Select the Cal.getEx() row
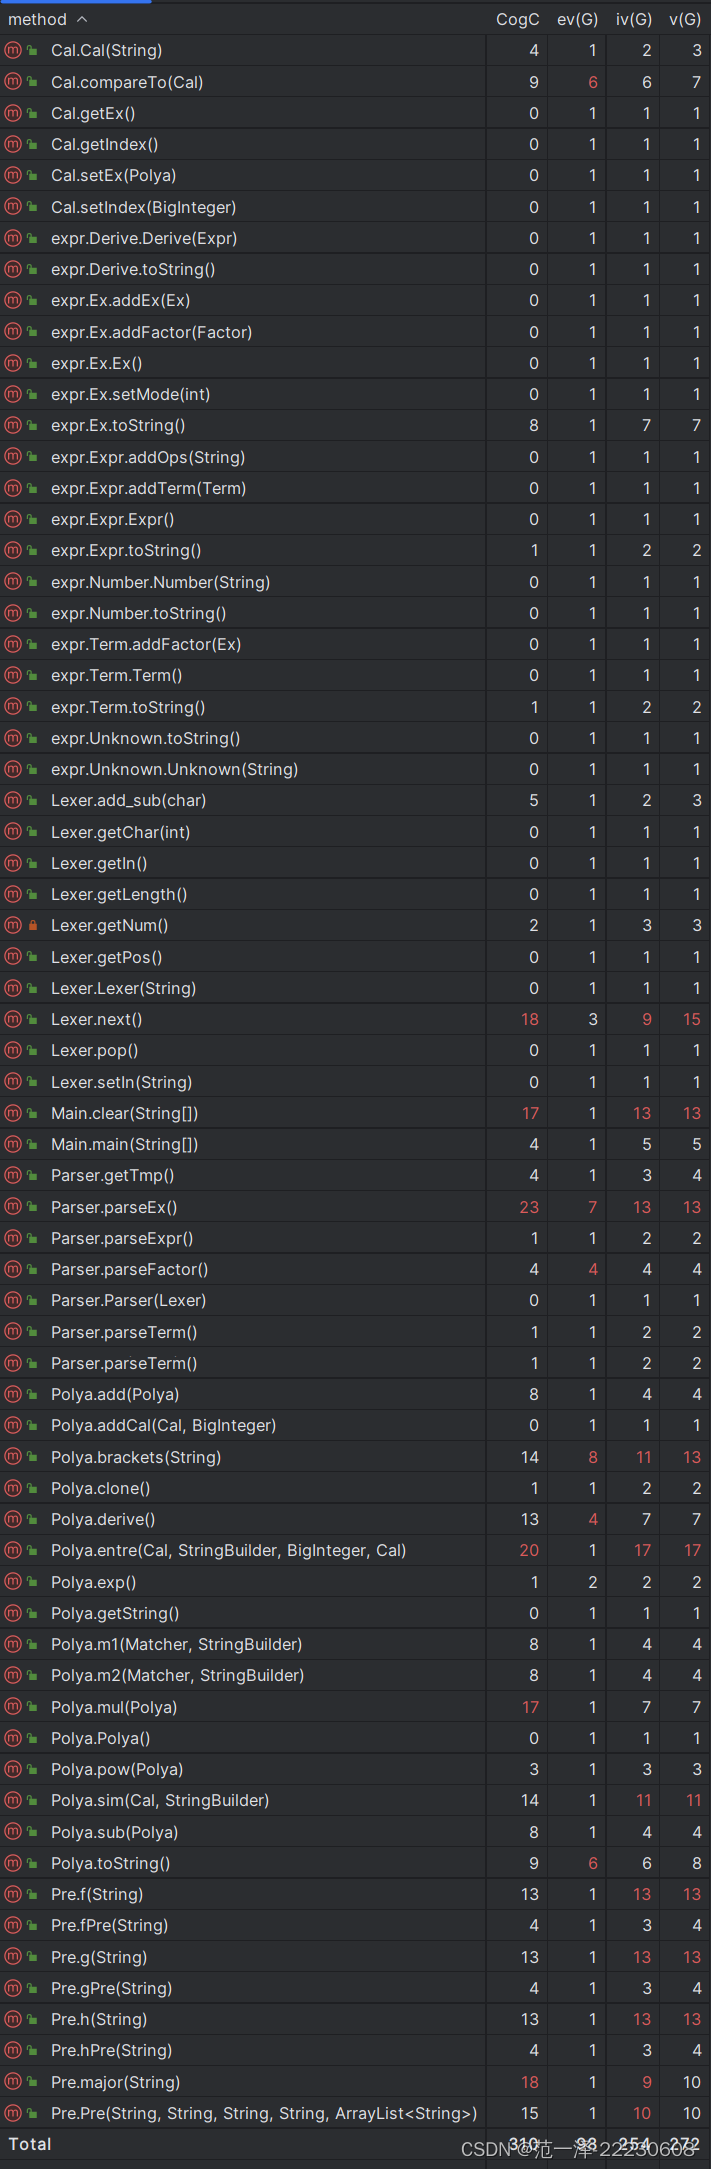Viewport: 711px width, 2169px height. (355, 113)
